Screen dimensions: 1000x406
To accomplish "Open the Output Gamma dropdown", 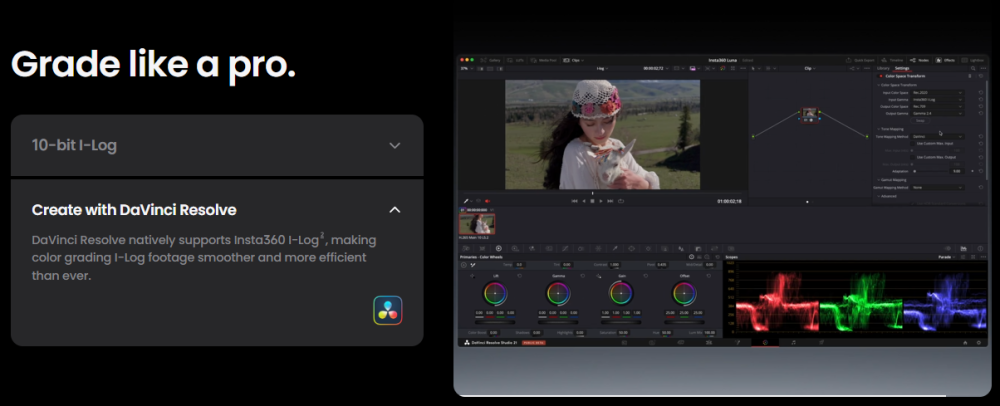I will point(938,113).
